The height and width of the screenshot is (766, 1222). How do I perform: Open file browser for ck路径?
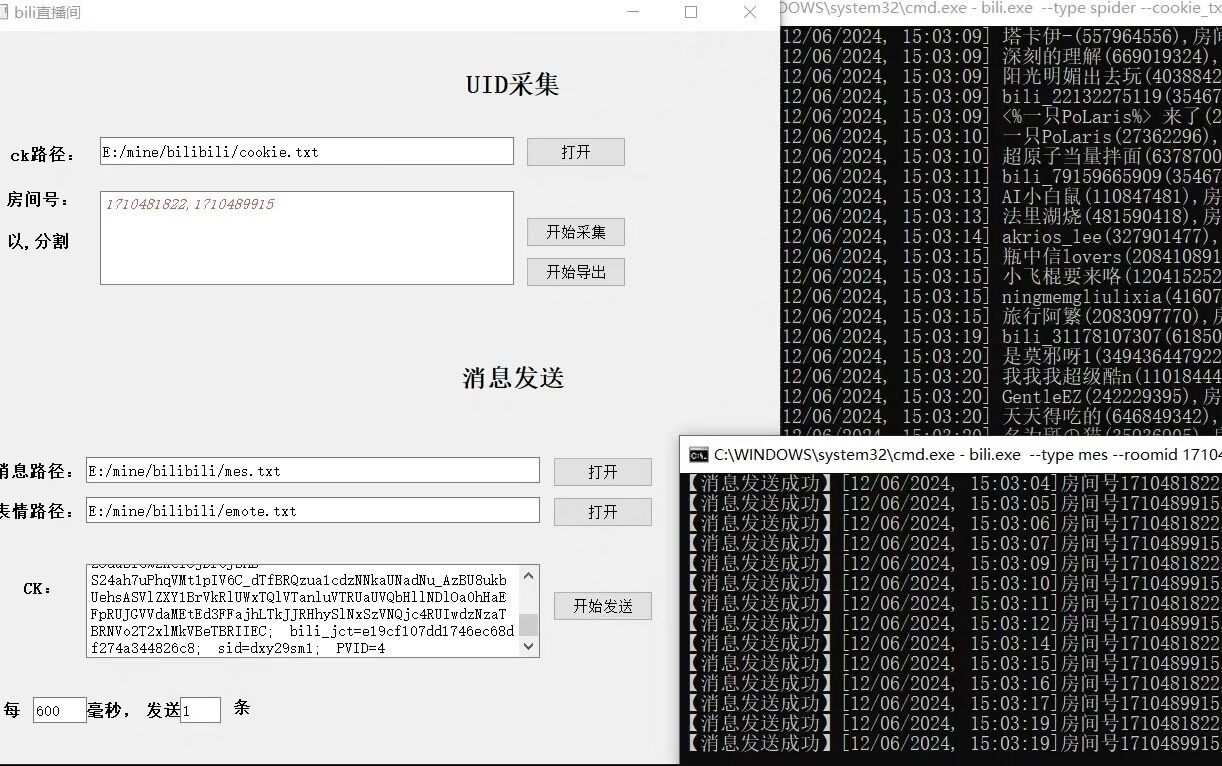tap(576, 152)
